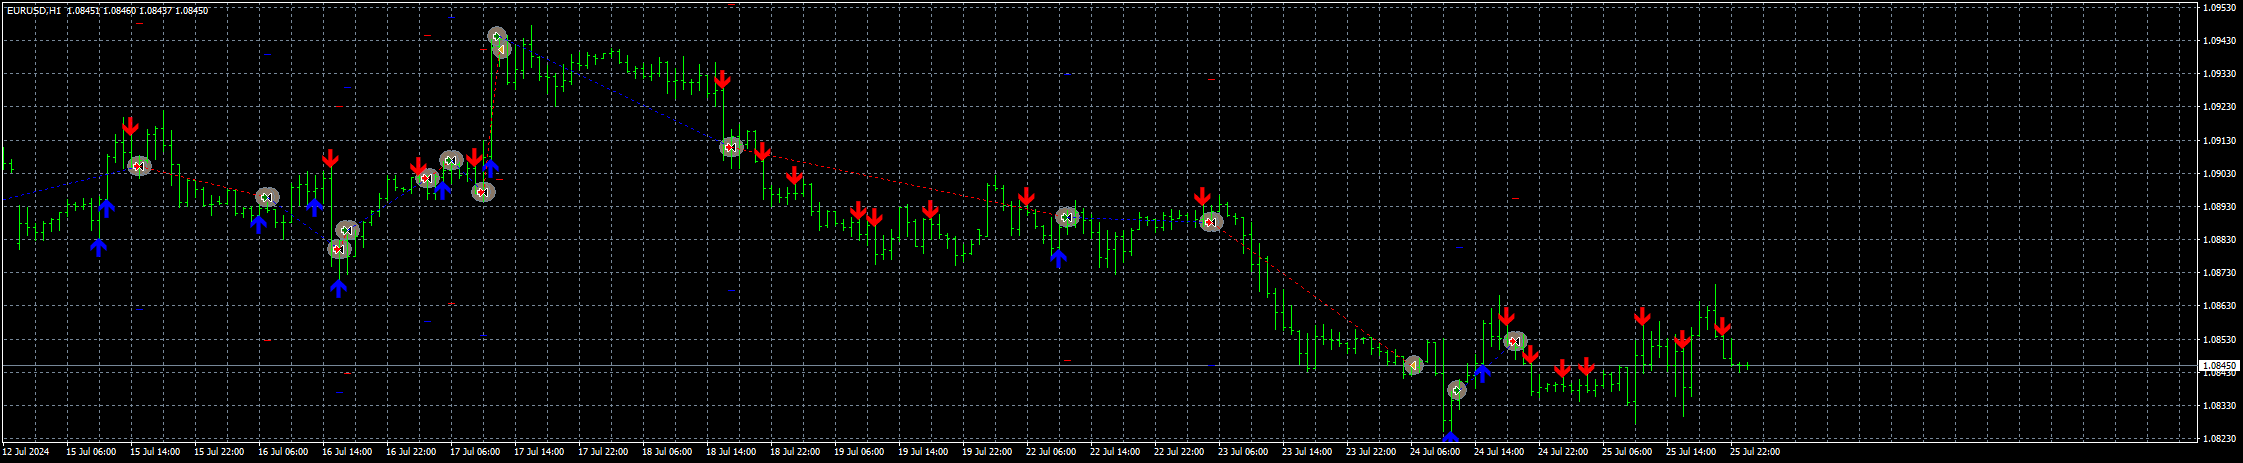
Task: Select the green marker circle at 16 Jul 14:00
Action: coord(347,231)
